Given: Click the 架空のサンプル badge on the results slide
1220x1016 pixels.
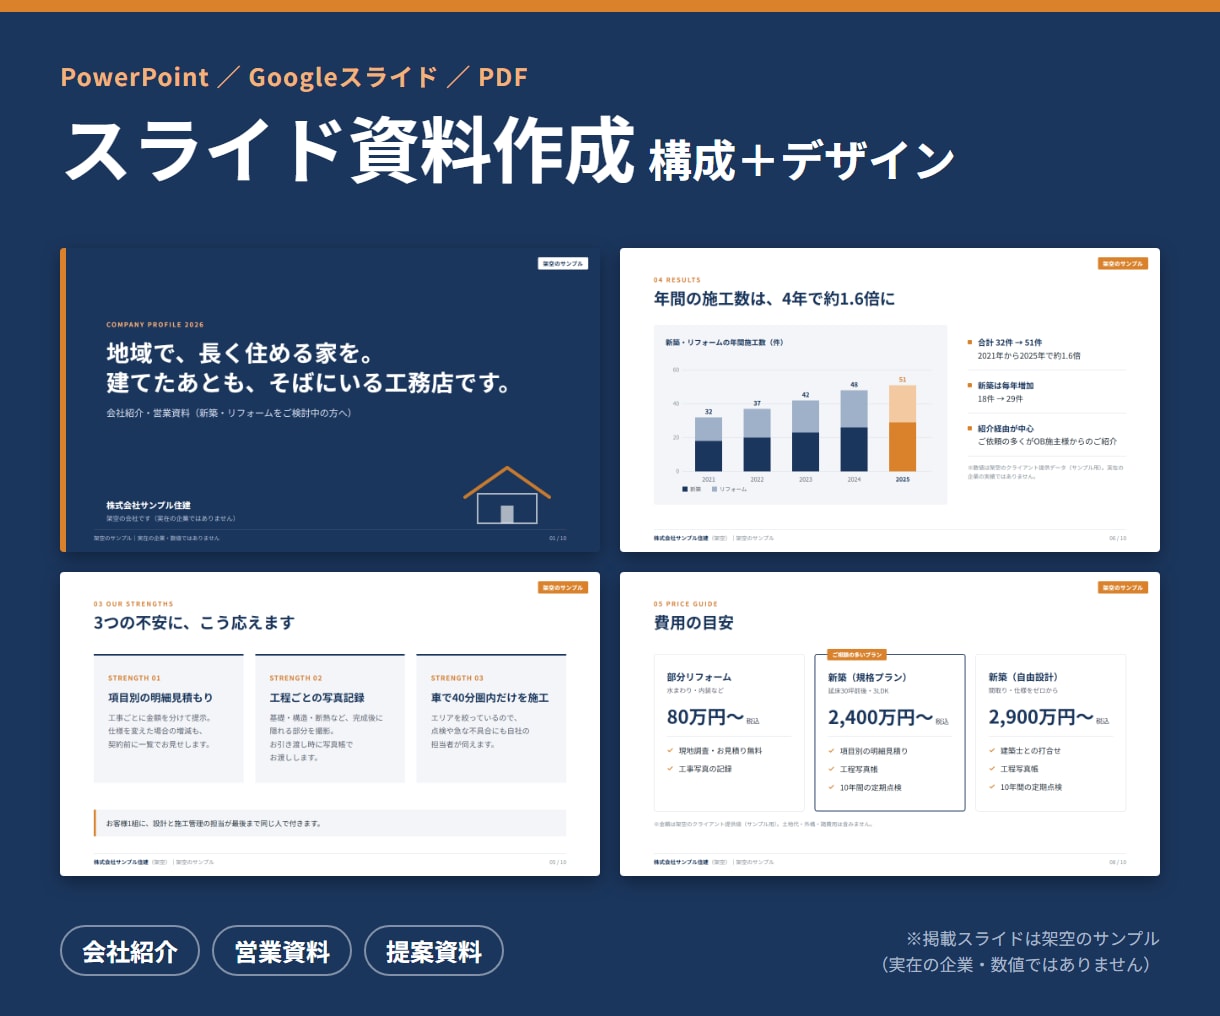Looking at the screenshot, I should tap(1123, 264).
